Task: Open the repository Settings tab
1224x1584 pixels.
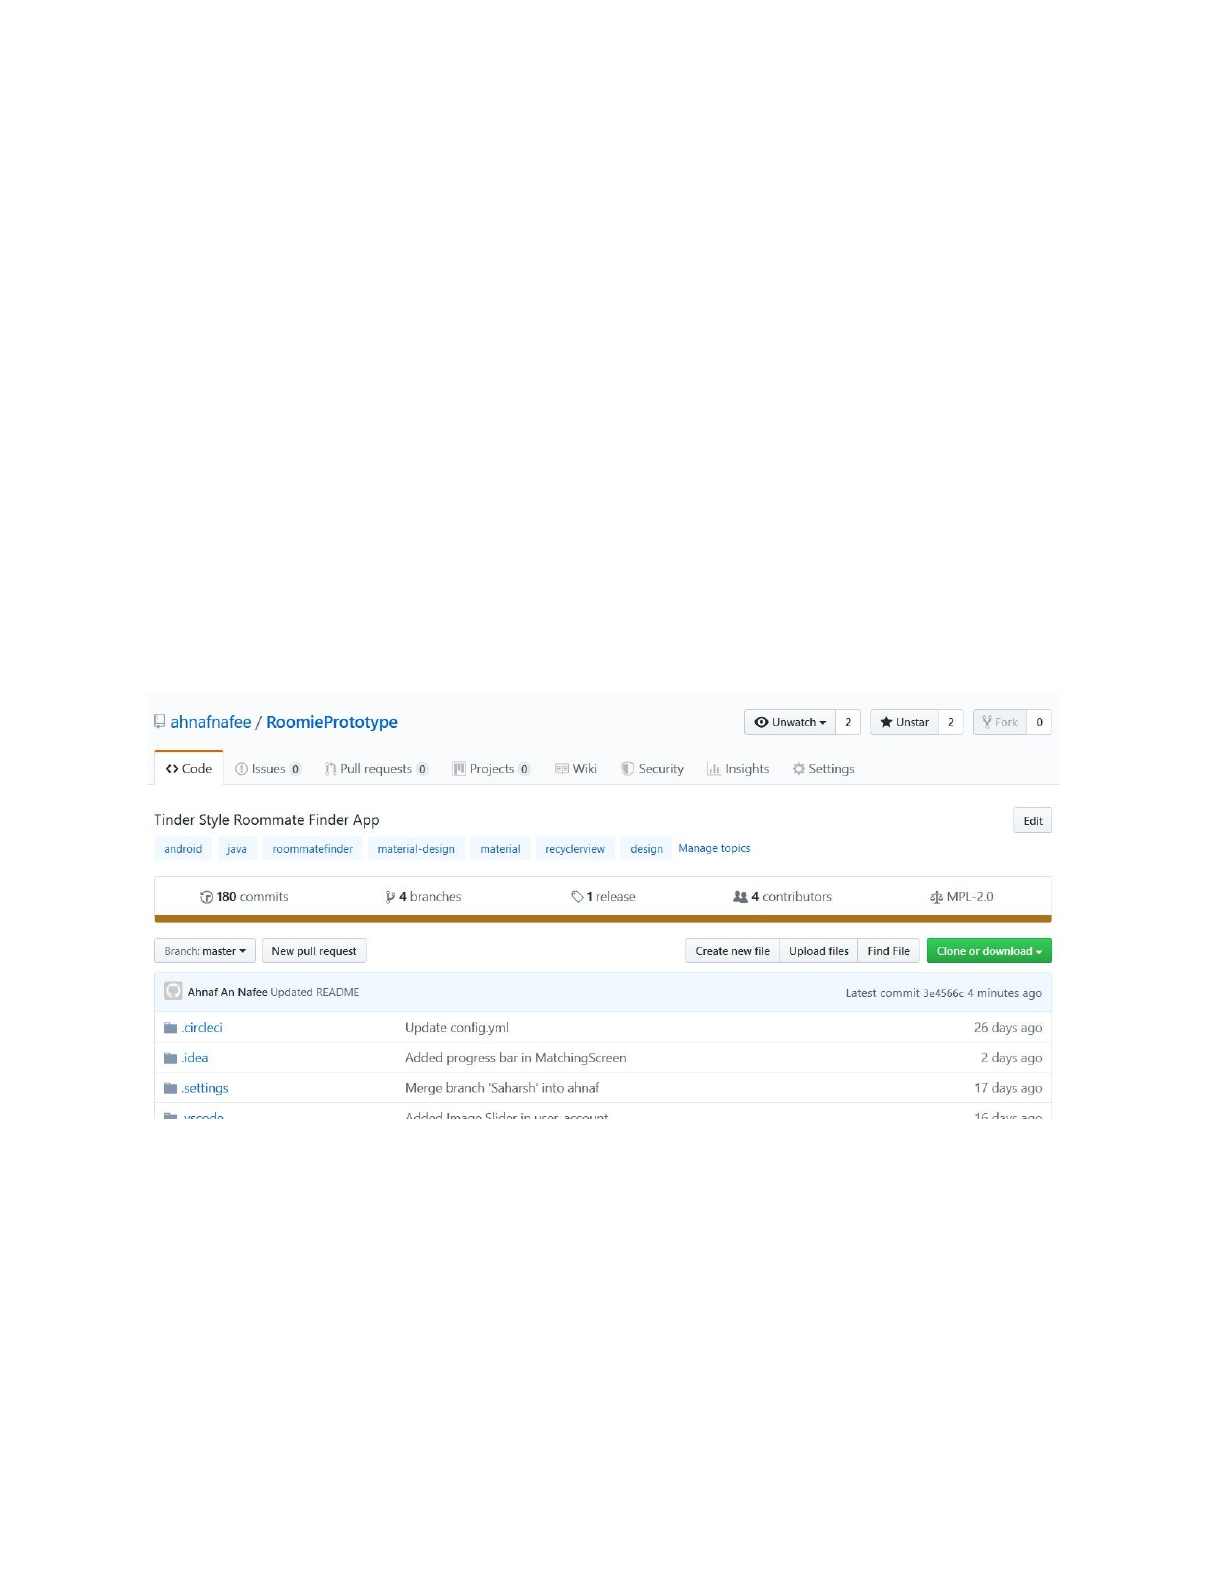Action: pos(823,769)
